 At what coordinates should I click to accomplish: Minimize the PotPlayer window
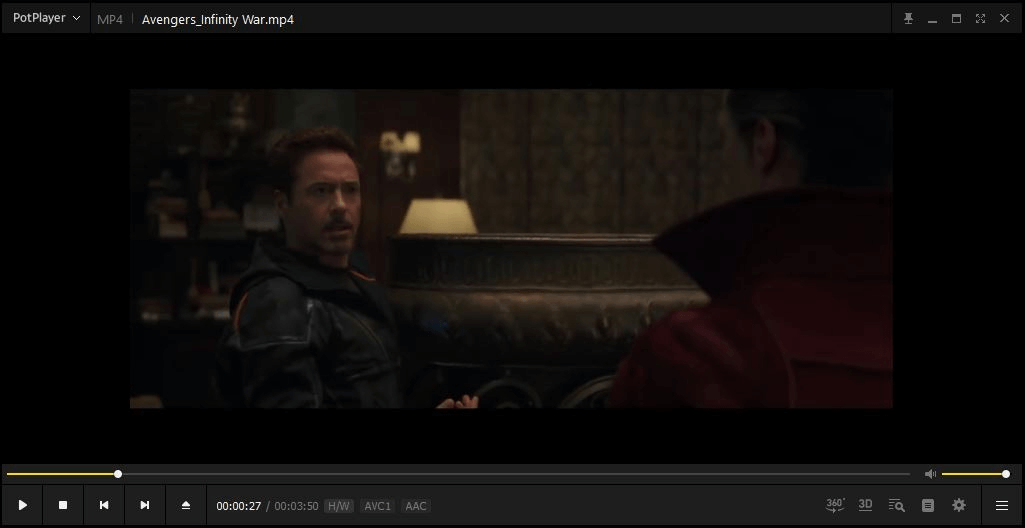pos(932,20)
